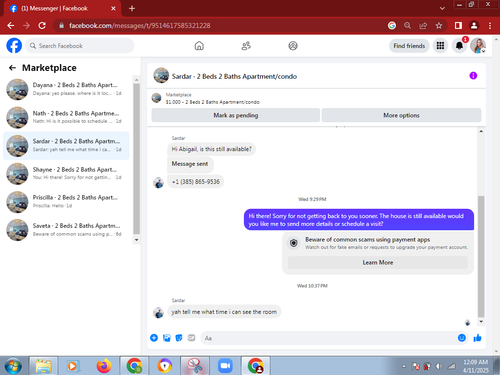This screenshot has height=375, width=500.
Task: Open Priscilla's conversation
Action: 66,202
